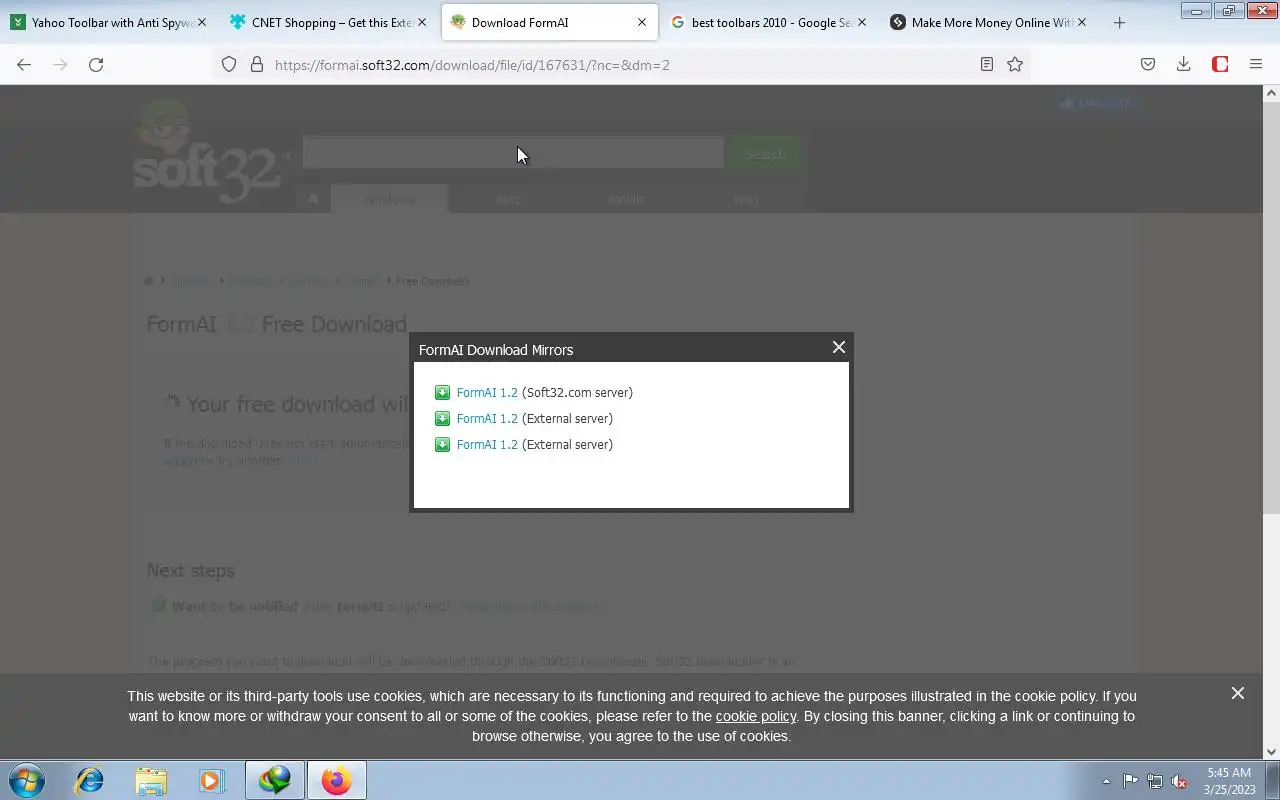Close the best toolbars 2010 tab
Image resolution: width=1280 pixels, height=800 pixels.
862,22
